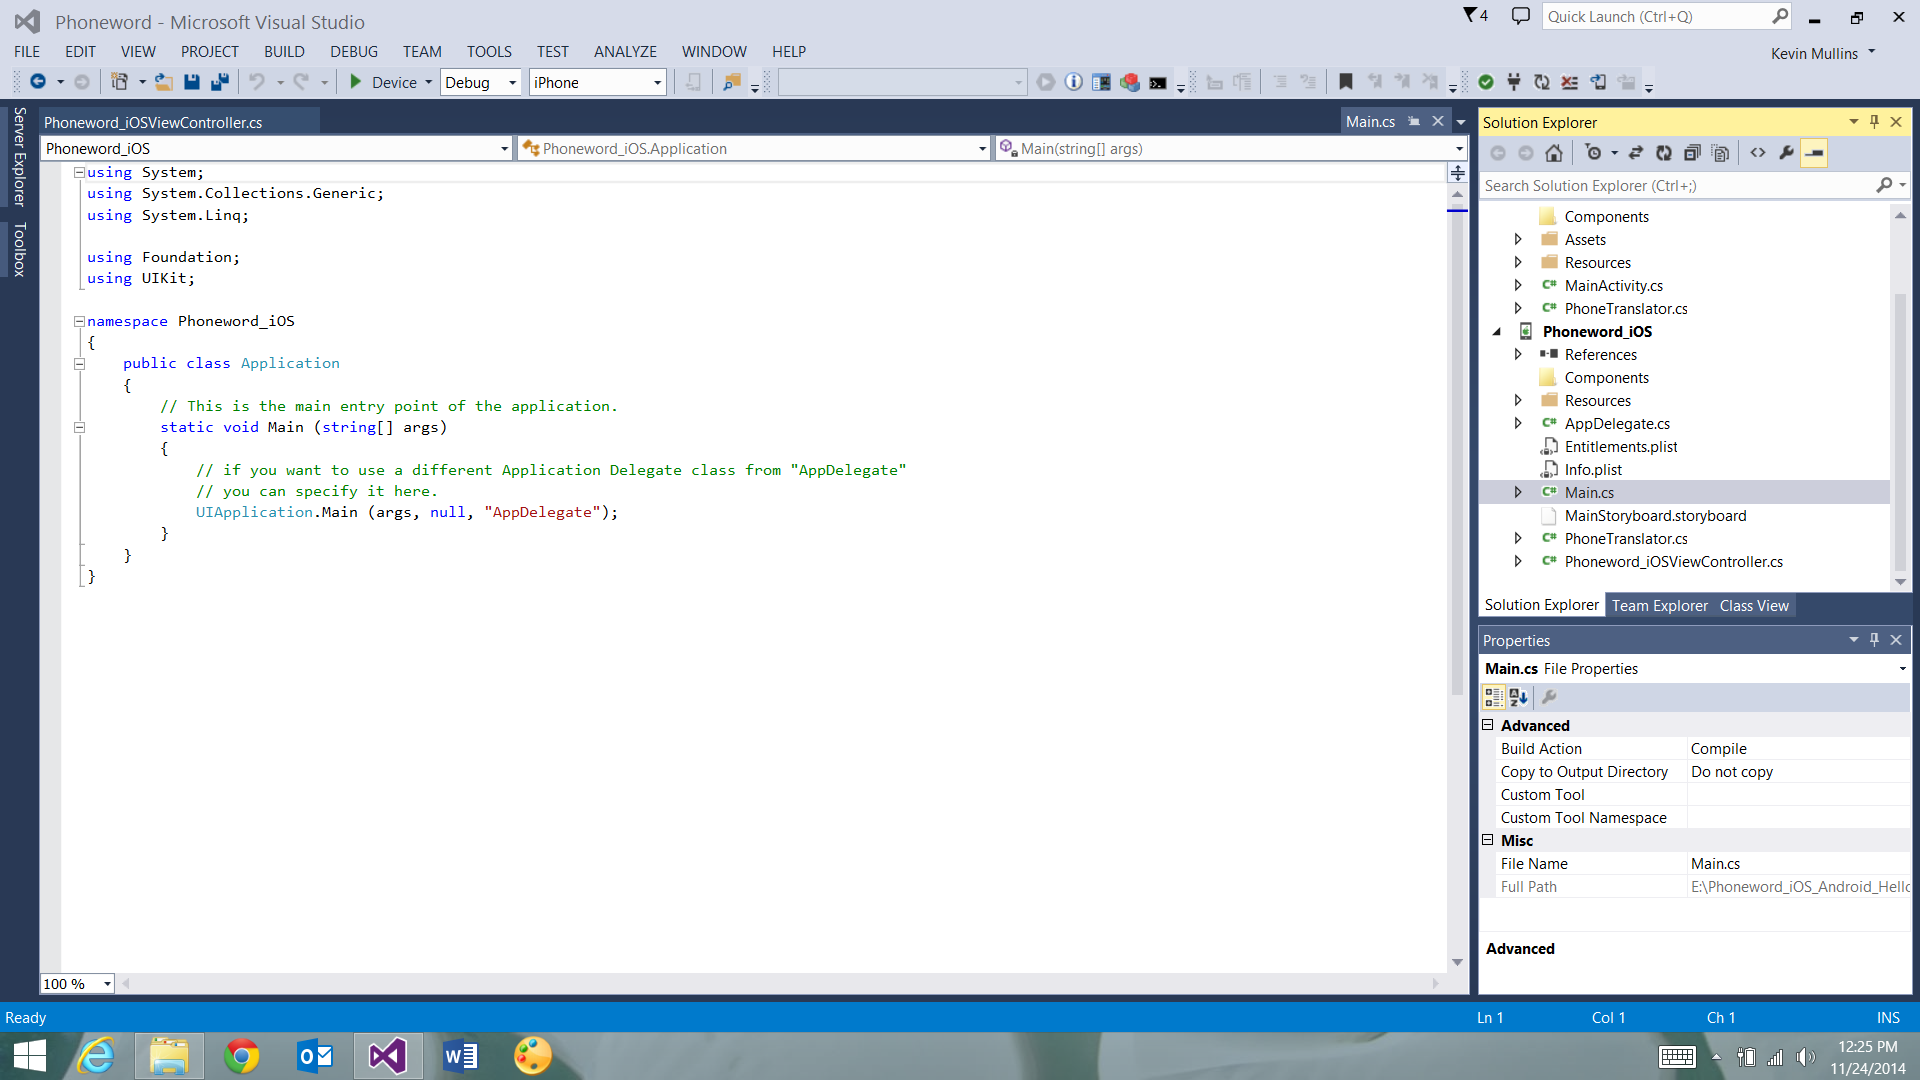The image size is (1920, 1080).
Task: Open PhoneTranslator.cs from Solution Explorer
Action: point(1626,538)
